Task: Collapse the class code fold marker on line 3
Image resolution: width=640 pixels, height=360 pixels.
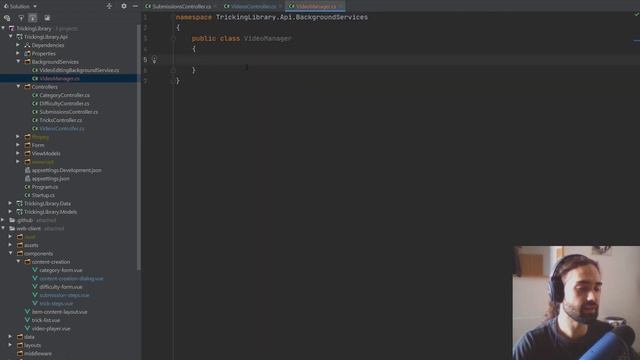Action: pos(173,38)
